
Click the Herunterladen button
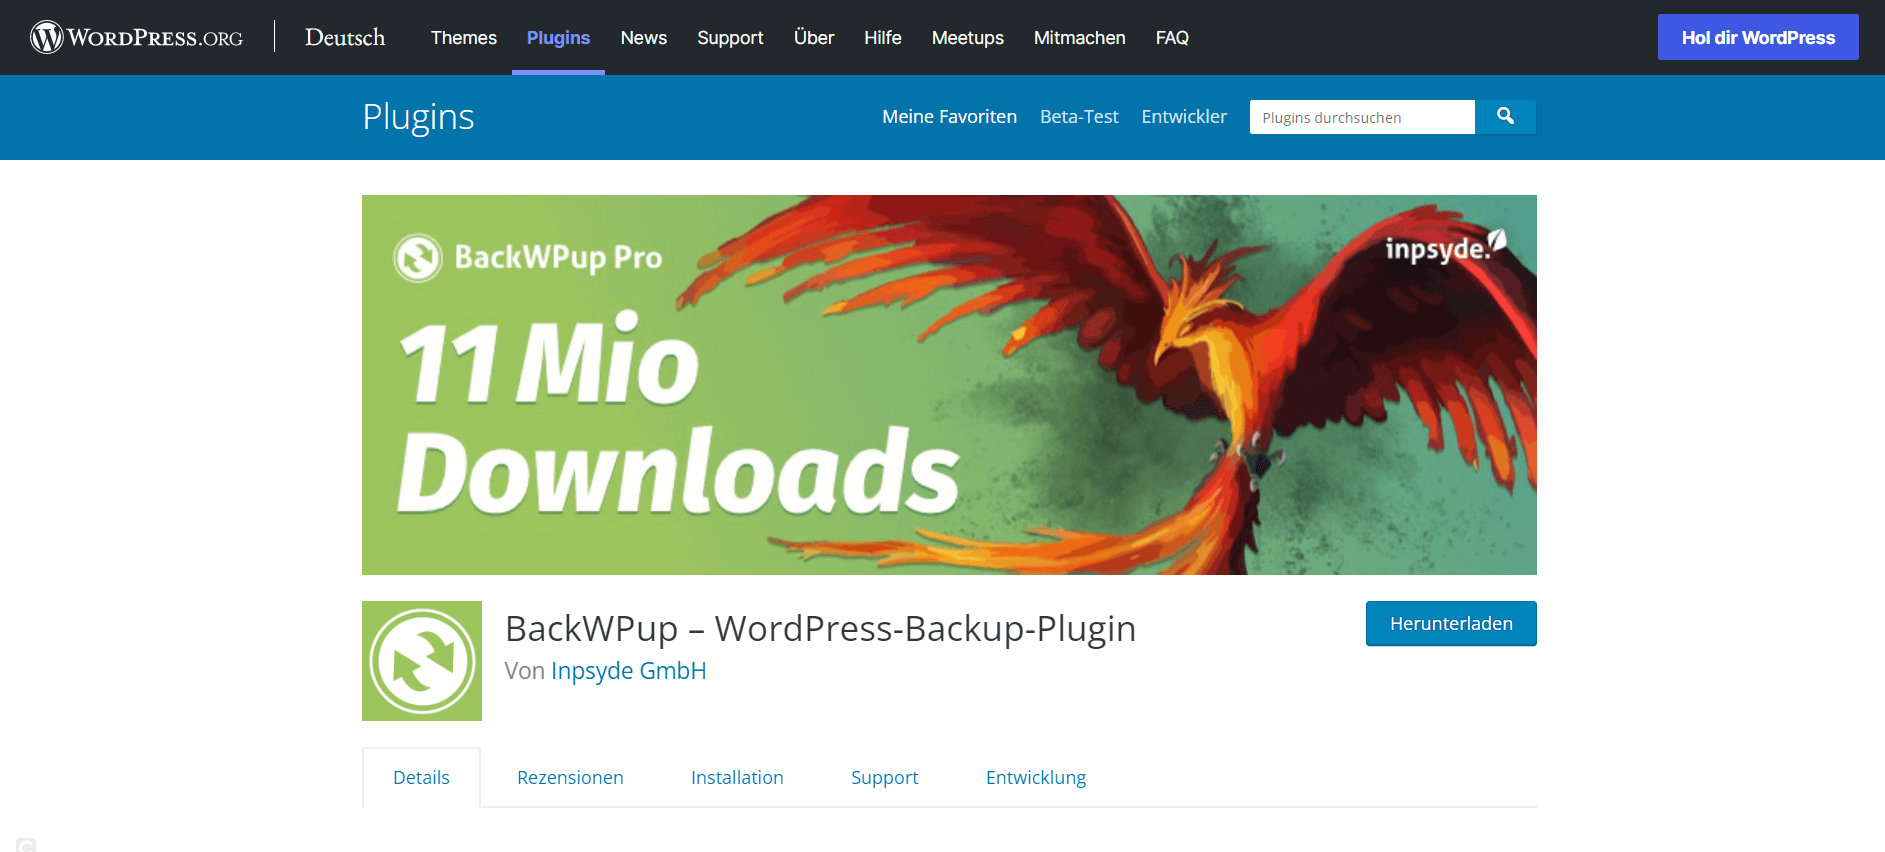[1451, 624]
